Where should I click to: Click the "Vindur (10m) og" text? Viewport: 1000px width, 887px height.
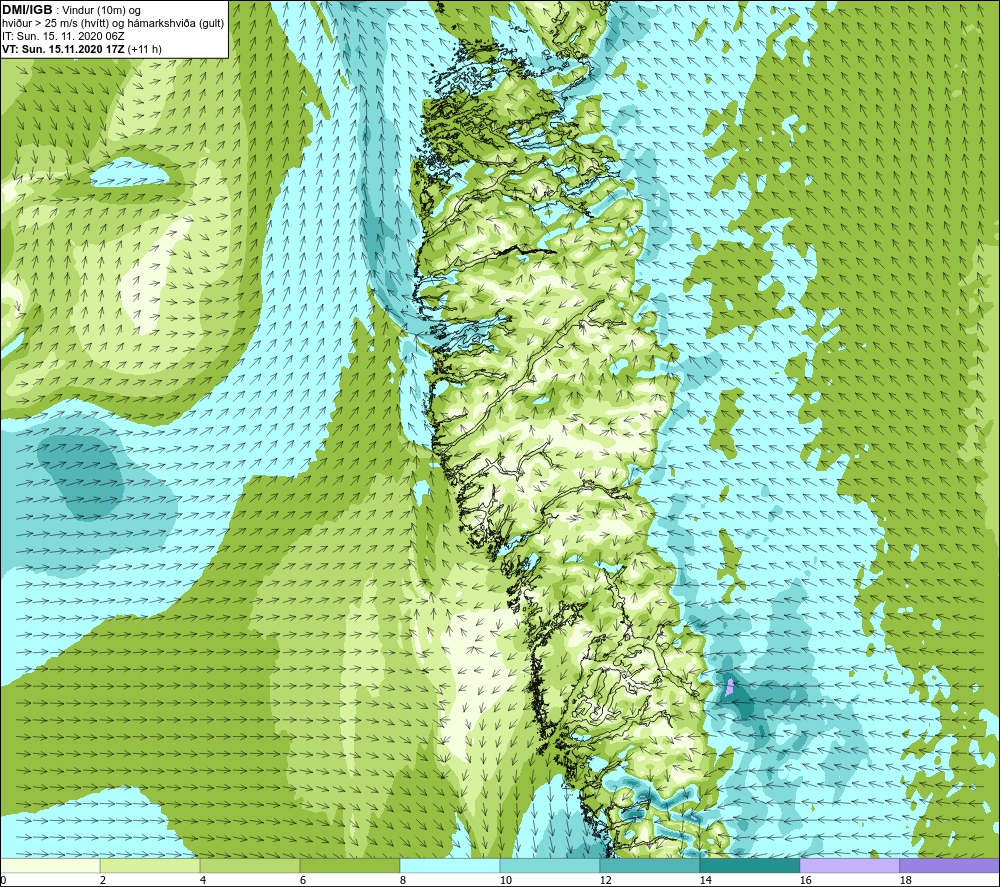(x=101, y=10)
